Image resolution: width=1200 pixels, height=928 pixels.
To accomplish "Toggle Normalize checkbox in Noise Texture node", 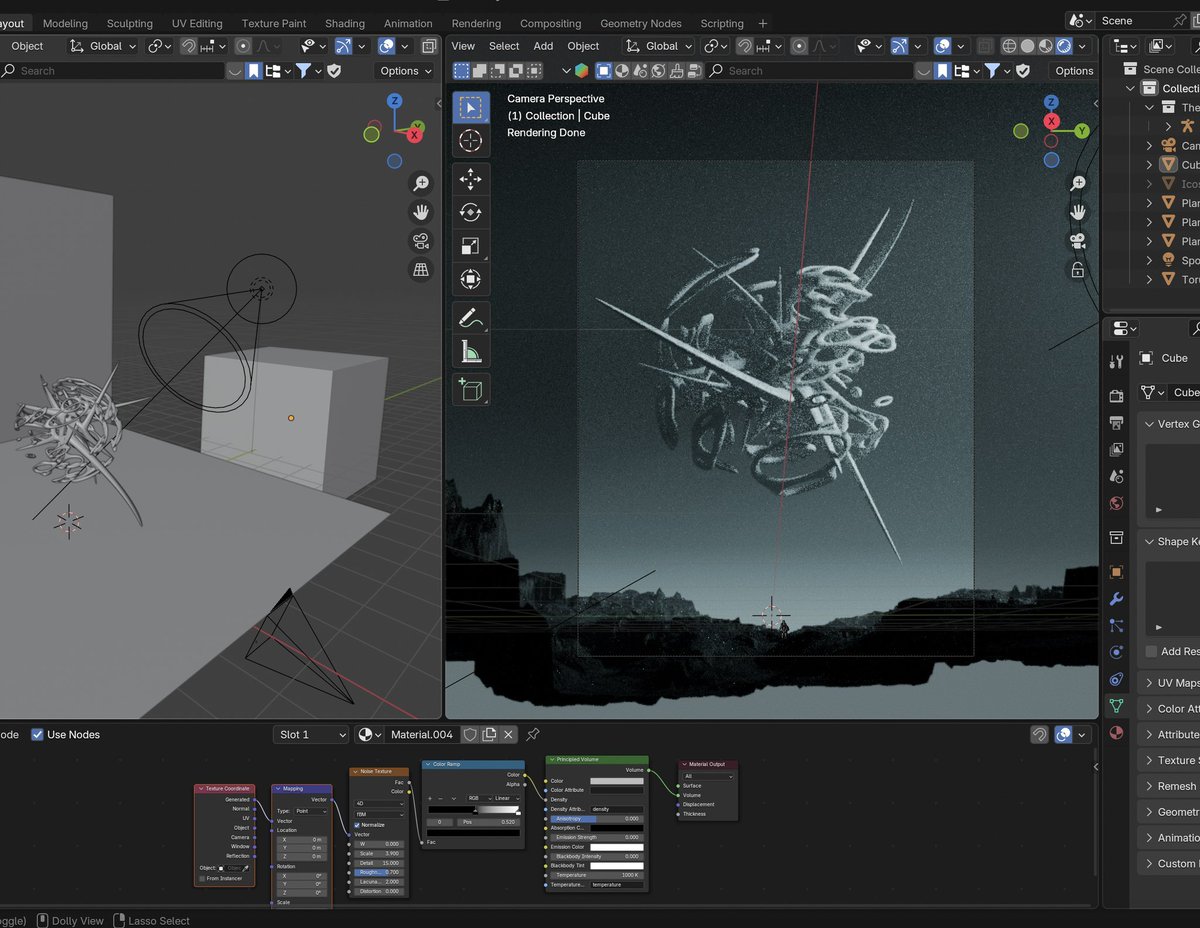I will click(357, 825).
